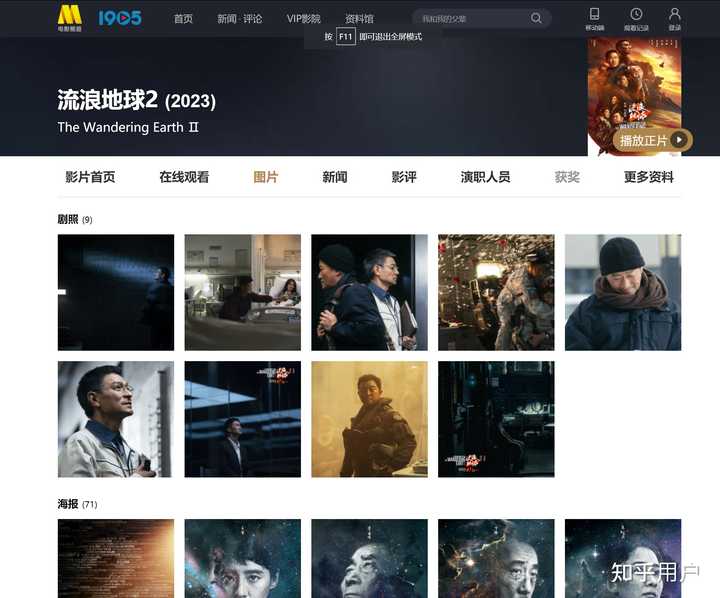Click the yellow M movie channel logo
The height and width of the screenshot is (598, 720).
pos(70,18)
